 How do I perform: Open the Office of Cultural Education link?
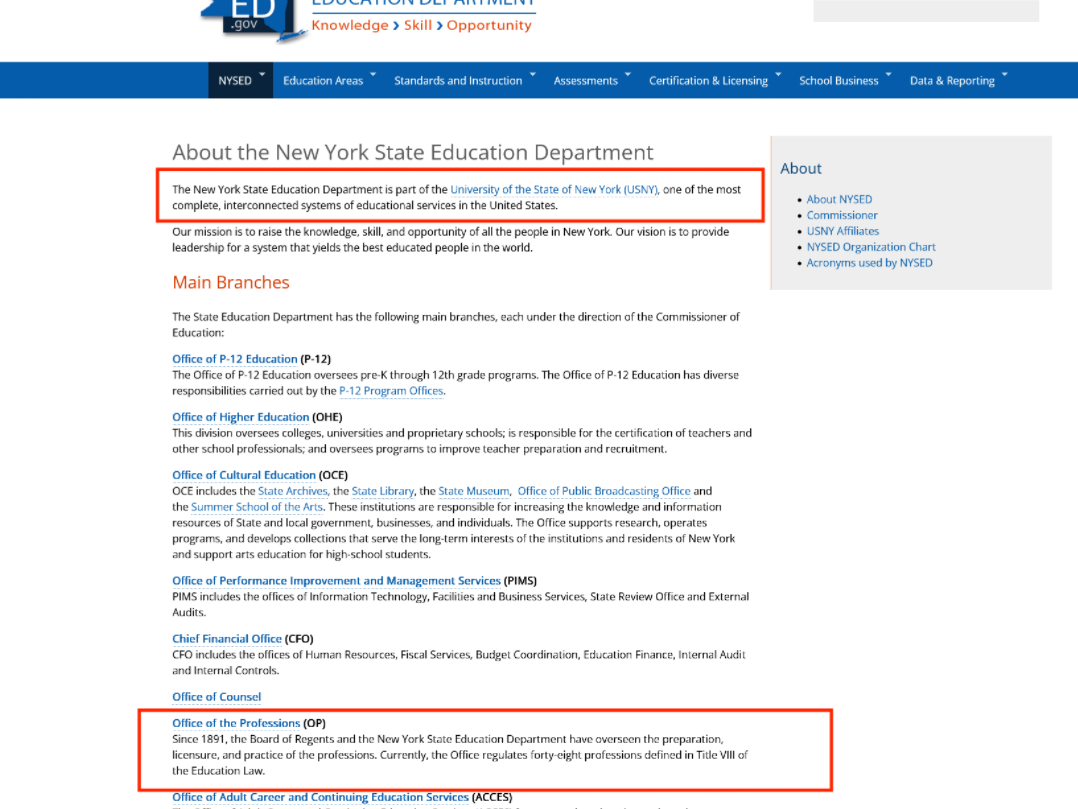[244, 475]
